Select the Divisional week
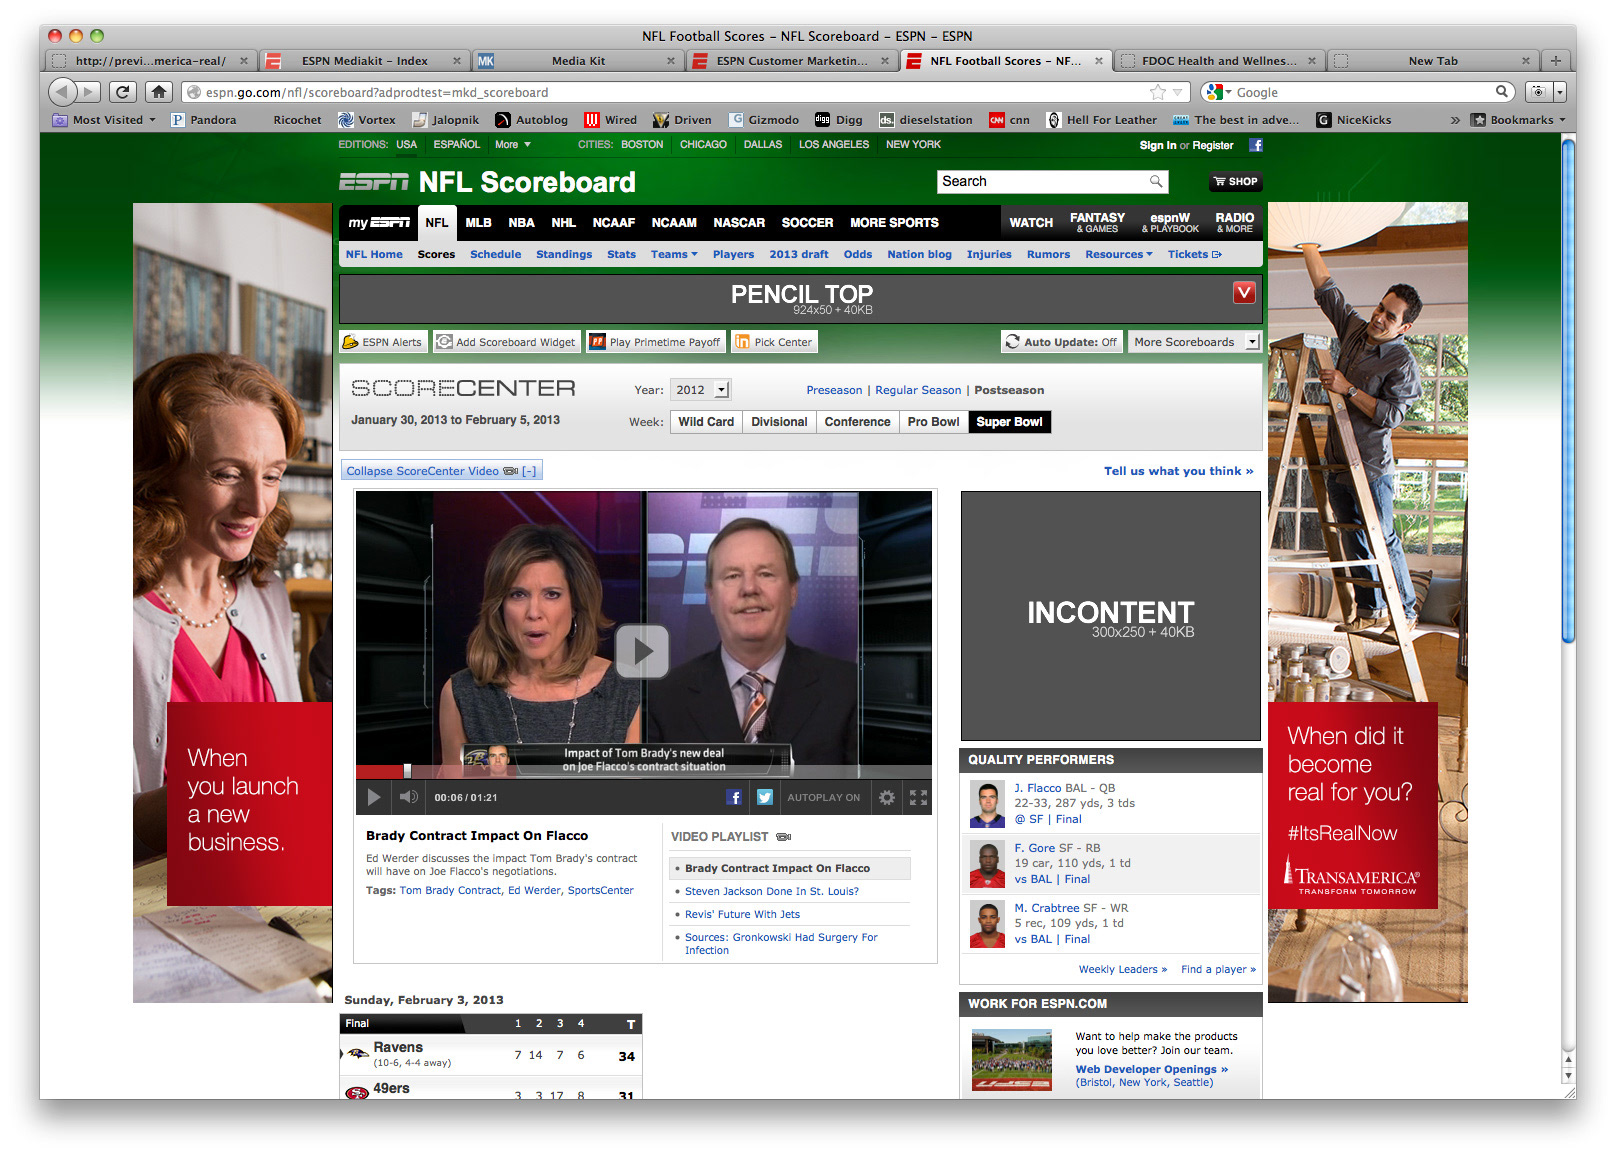The width and height of the screenshot is (1616, 1154). [779, 422]
